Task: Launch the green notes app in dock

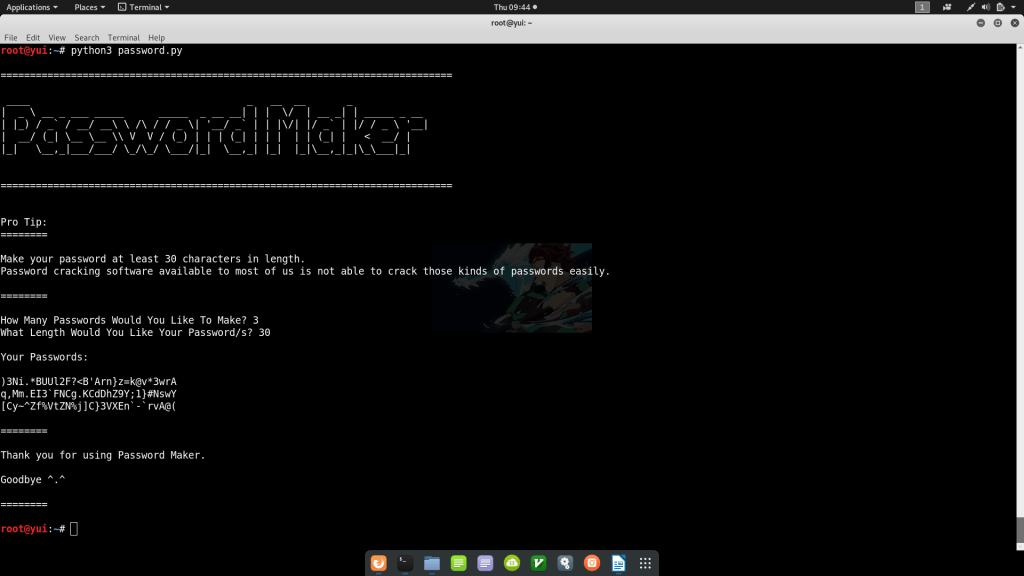Action: tap(459, 563)
